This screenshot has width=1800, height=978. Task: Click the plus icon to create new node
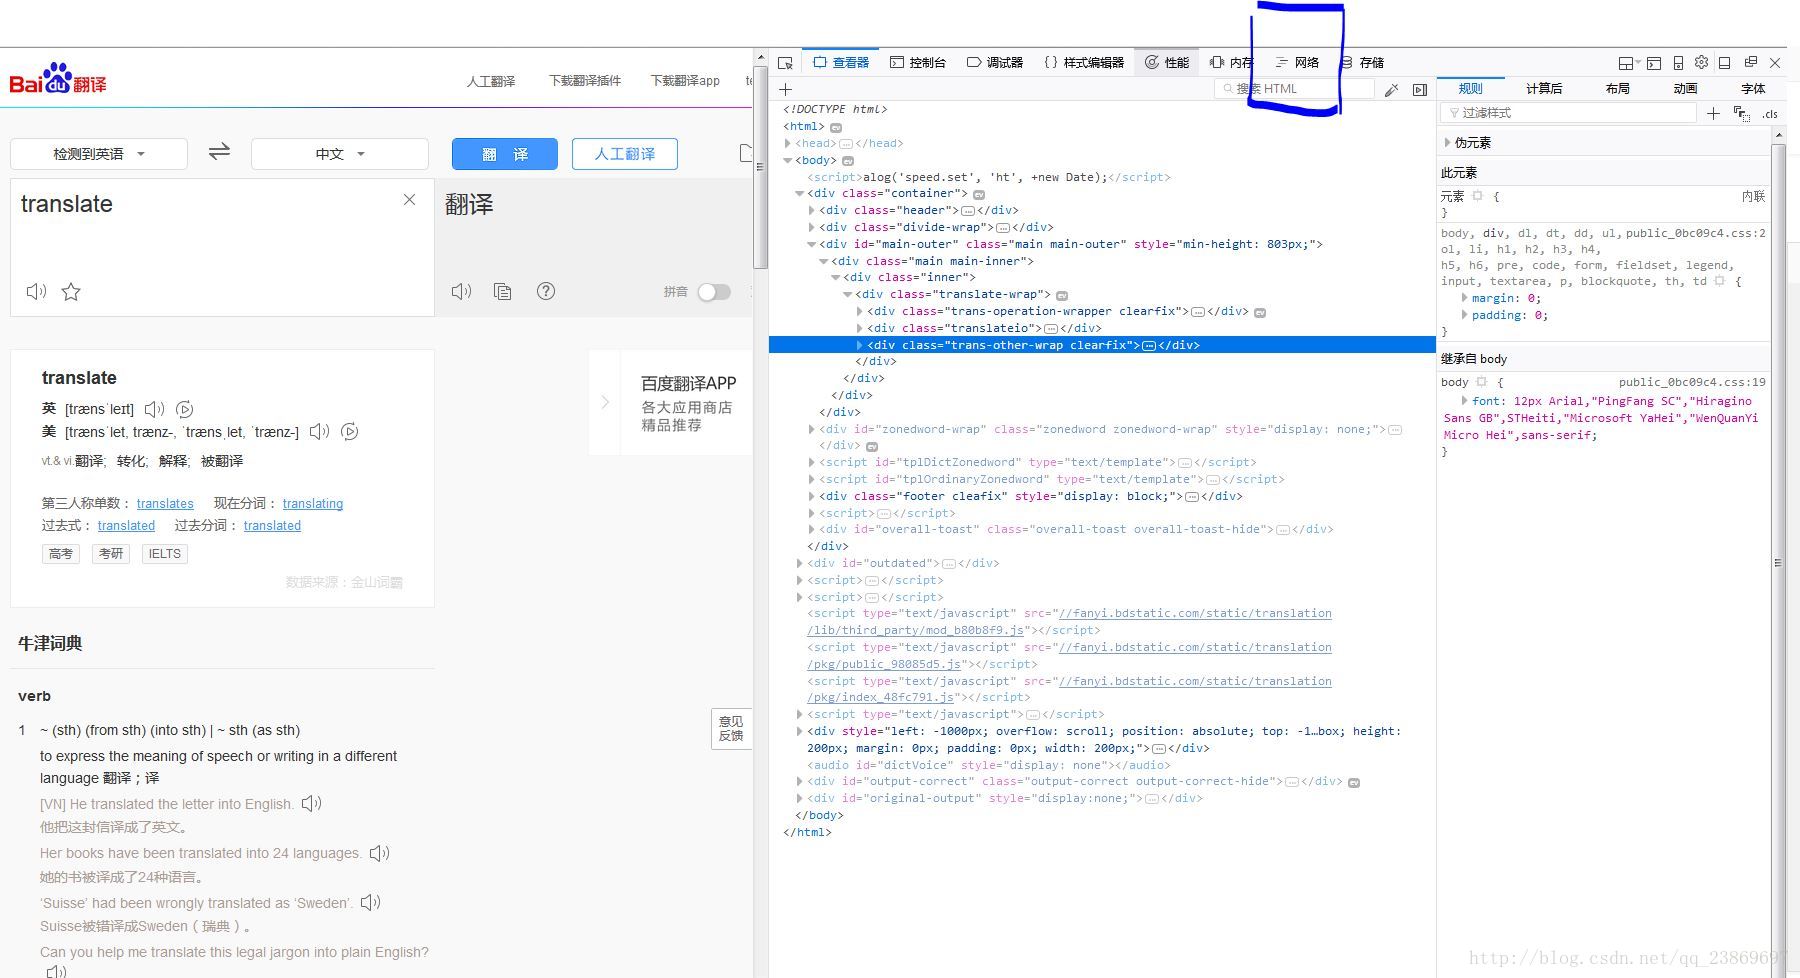click(785, 89)
